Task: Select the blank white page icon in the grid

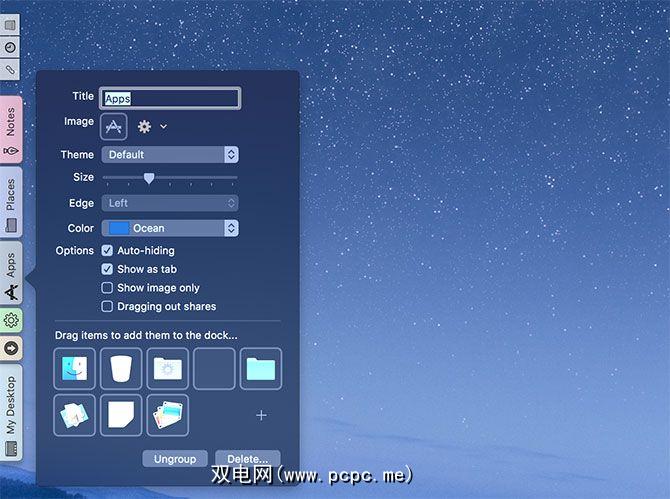Action: 121,415
